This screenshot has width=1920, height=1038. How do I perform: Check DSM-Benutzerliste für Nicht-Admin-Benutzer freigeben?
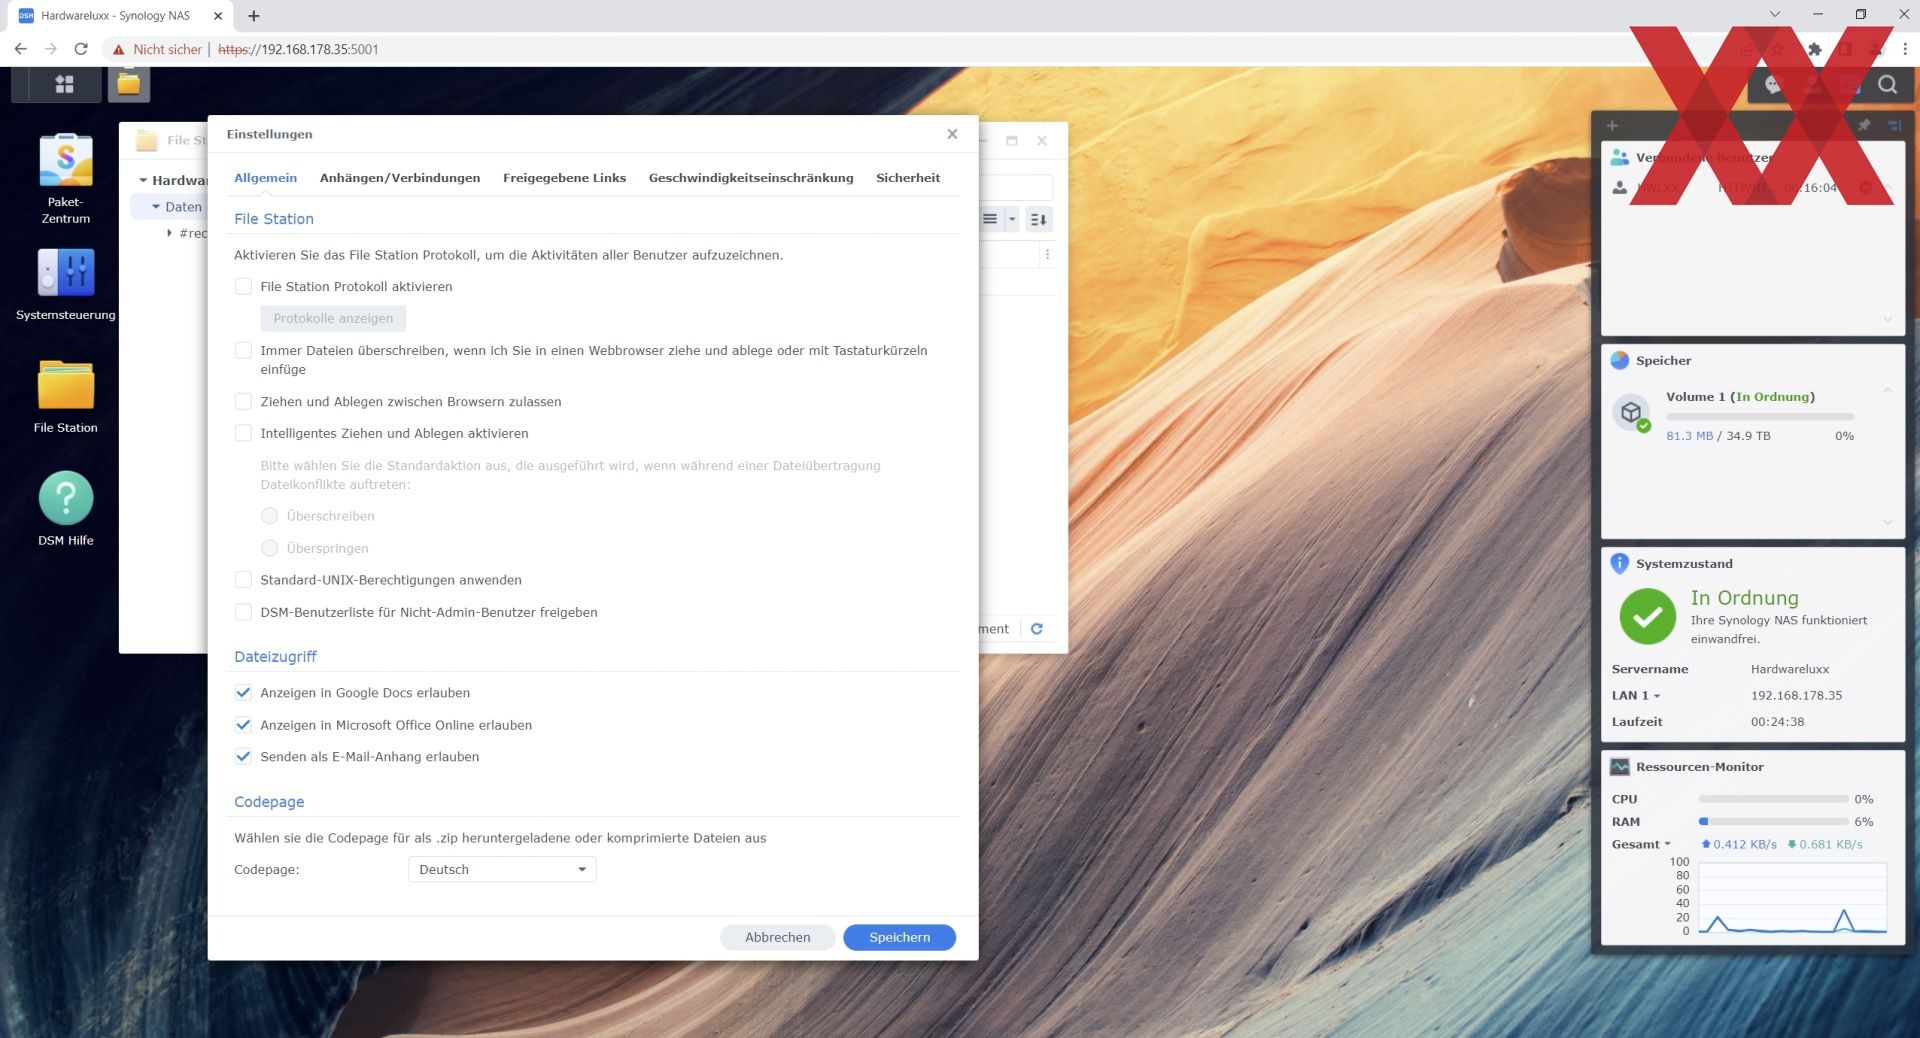click(x=243, y=612)
